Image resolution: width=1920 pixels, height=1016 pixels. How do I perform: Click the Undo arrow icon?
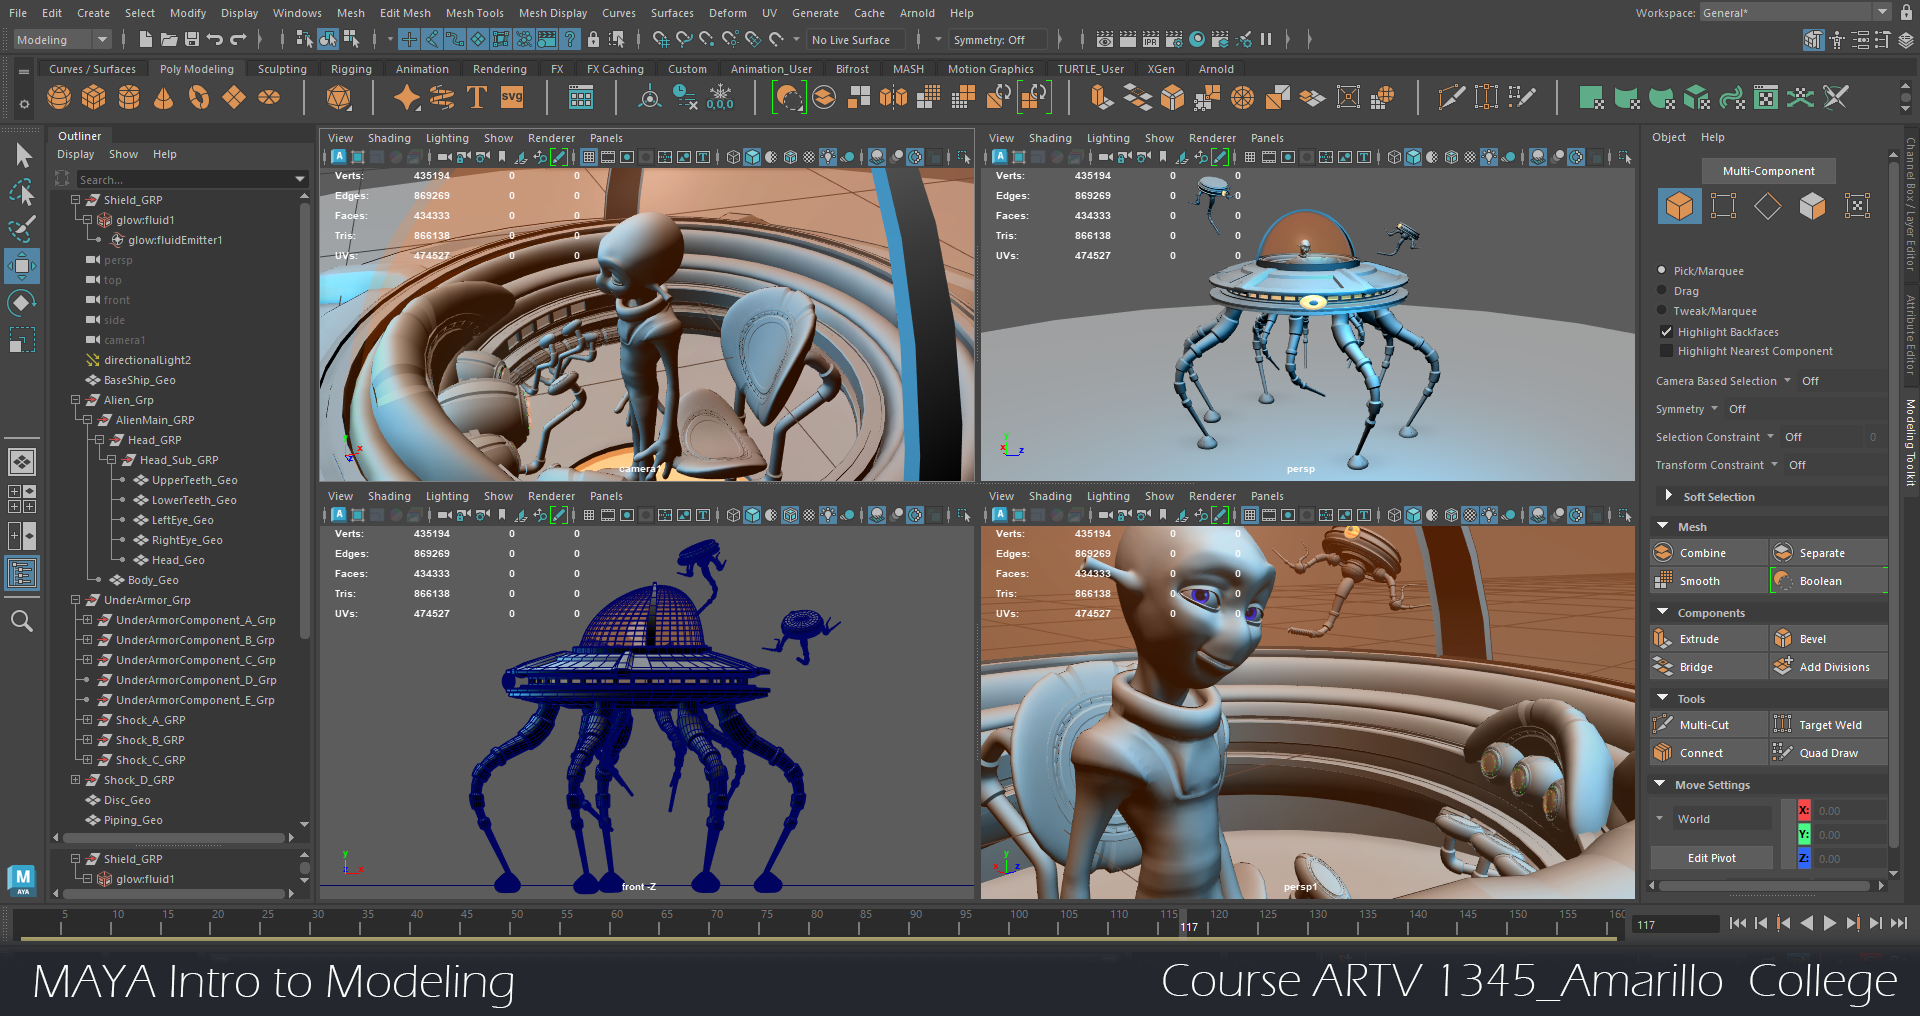(x=215, y=39)
